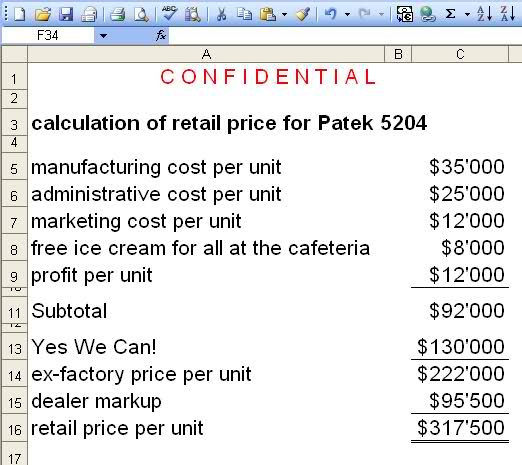Select the $35'000 value cell
The height and width of the screenshot is (465, 522).
[x=460, y=167]
